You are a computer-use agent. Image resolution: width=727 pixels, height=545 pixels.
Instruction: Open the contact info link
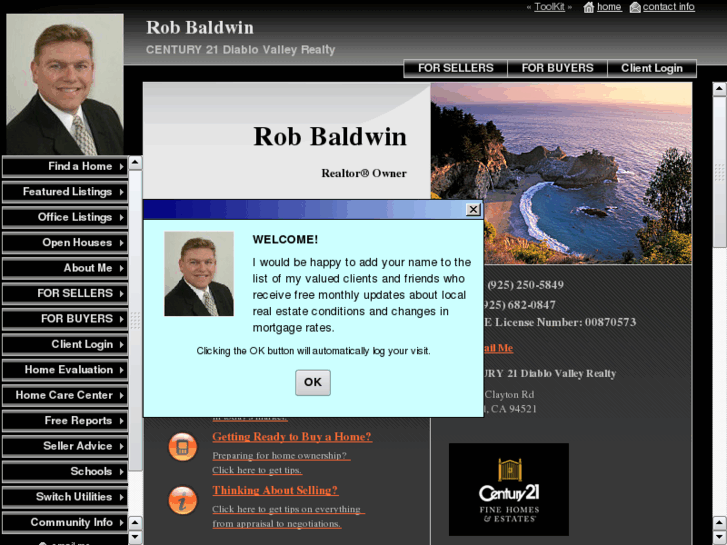[669, 7]
